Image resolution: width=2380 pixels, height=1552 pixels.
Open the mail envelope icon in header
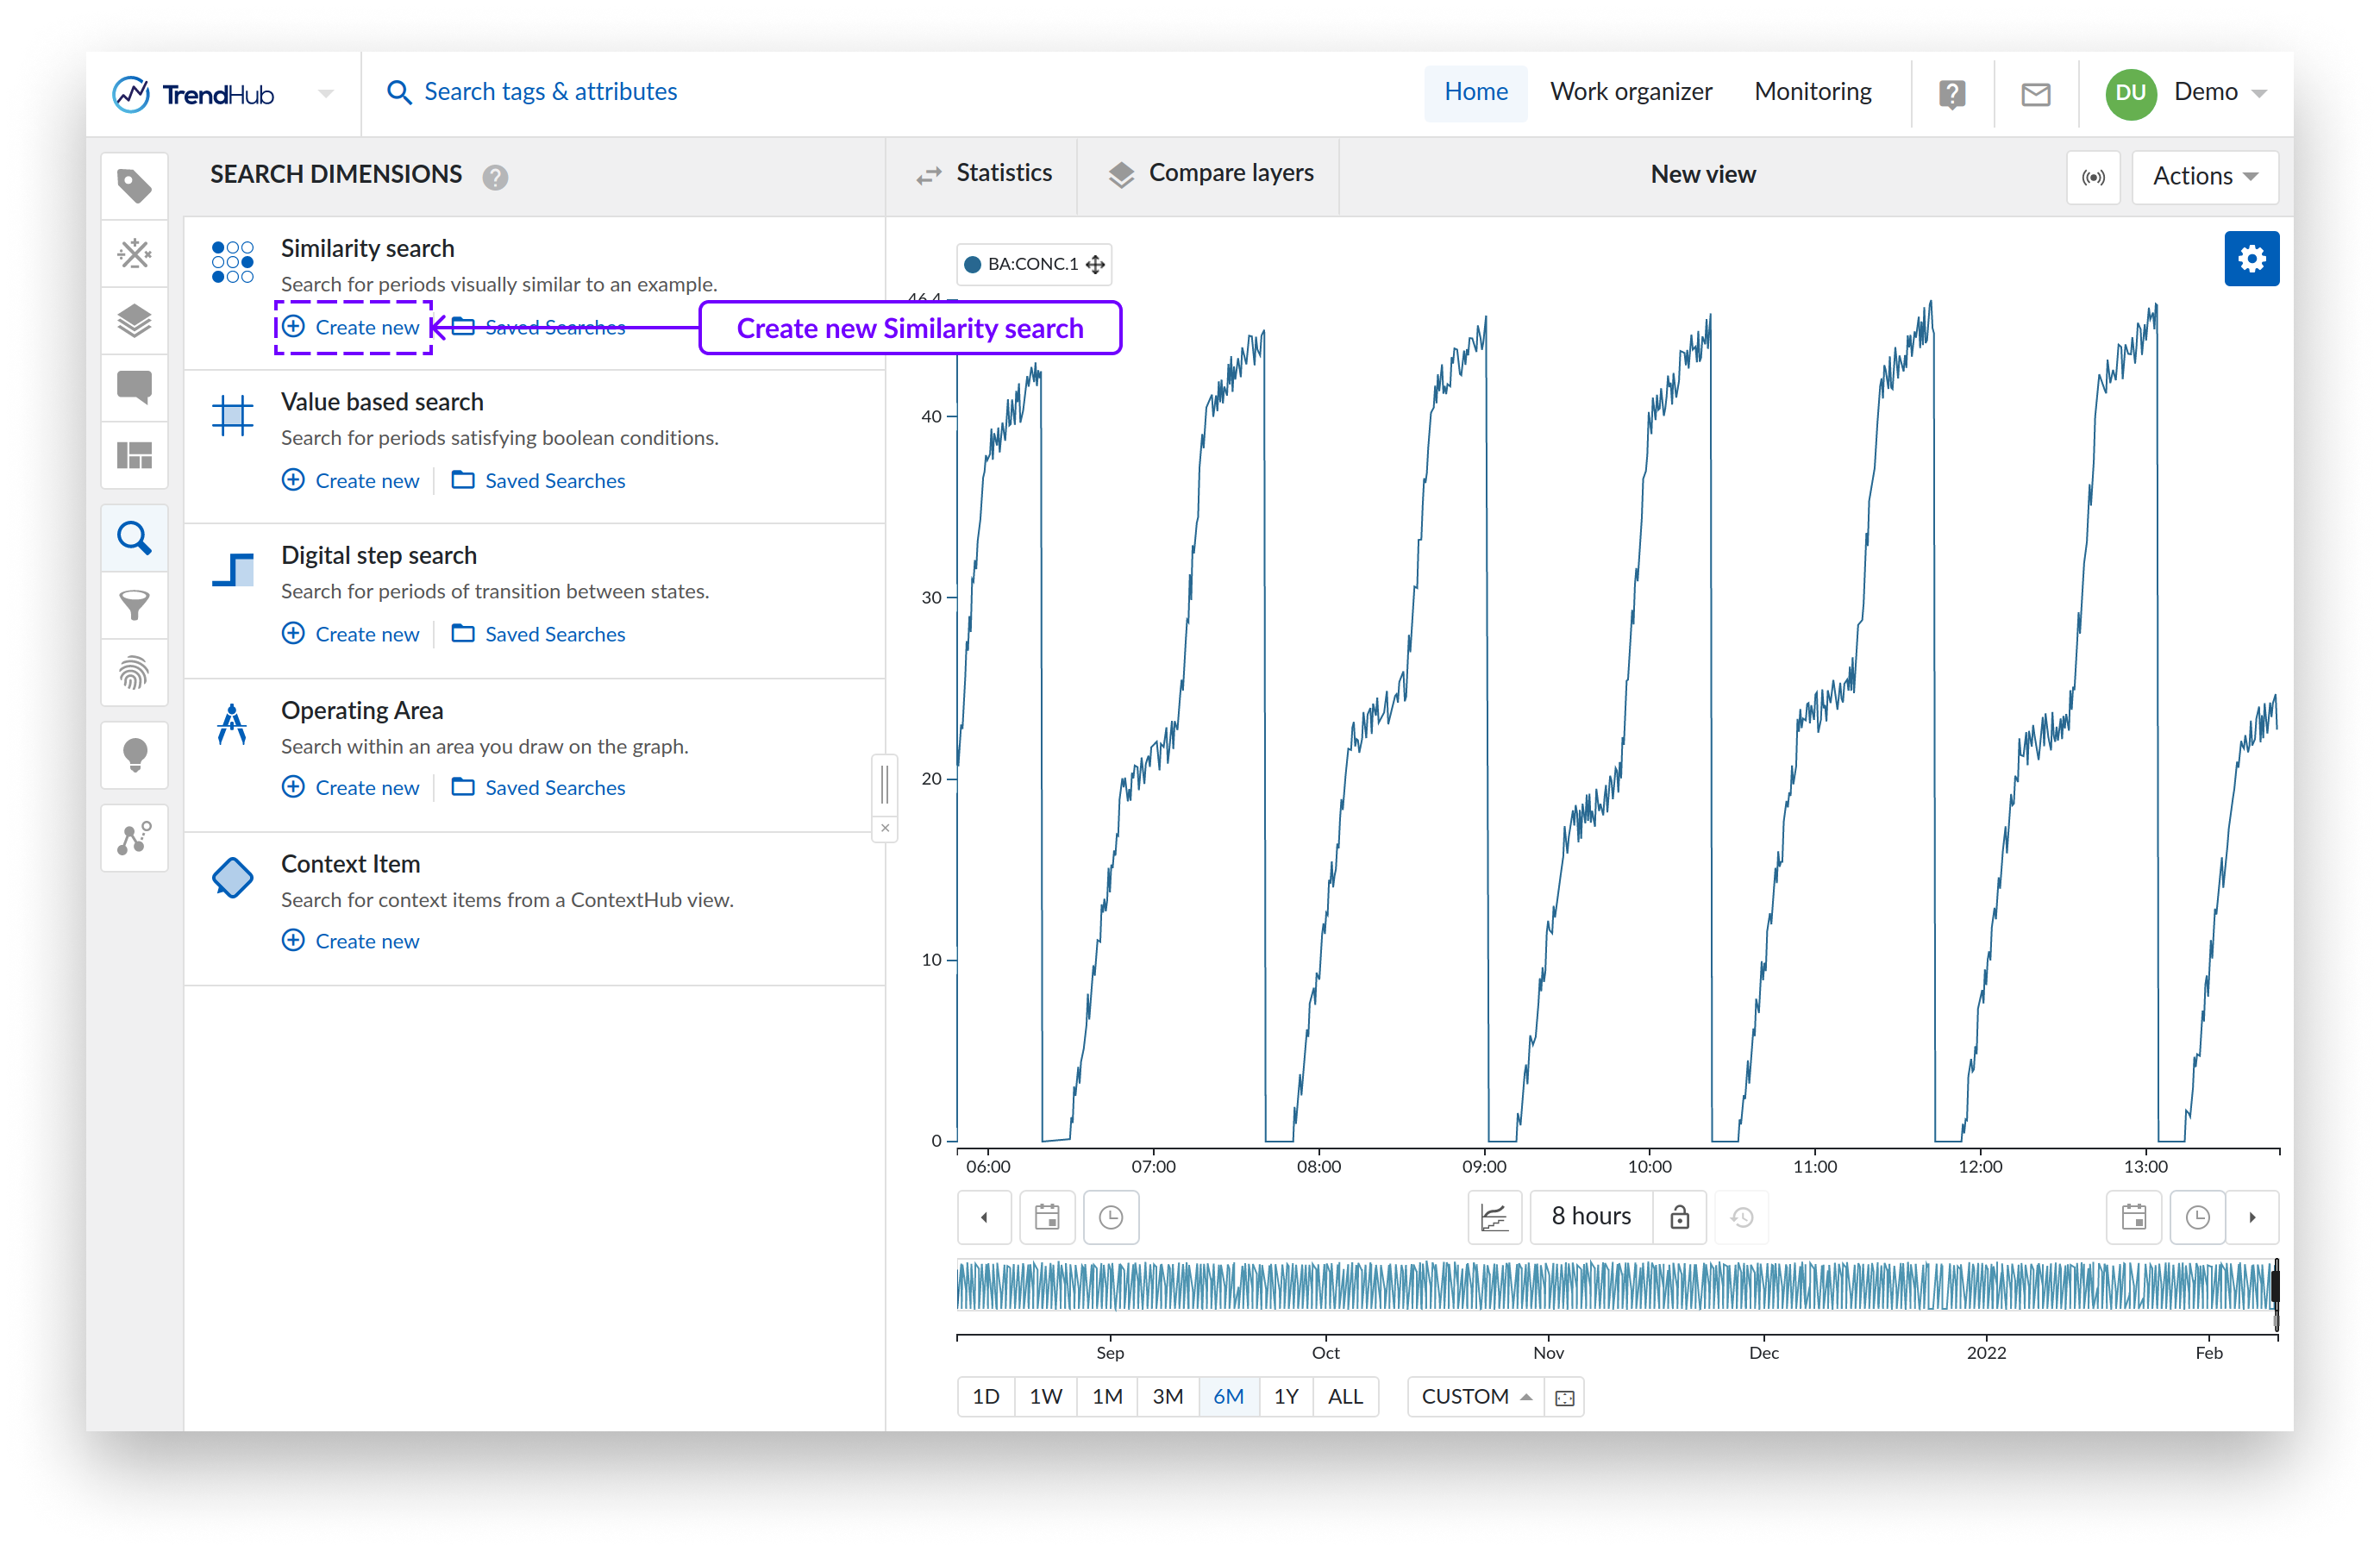click(2035, 94)
